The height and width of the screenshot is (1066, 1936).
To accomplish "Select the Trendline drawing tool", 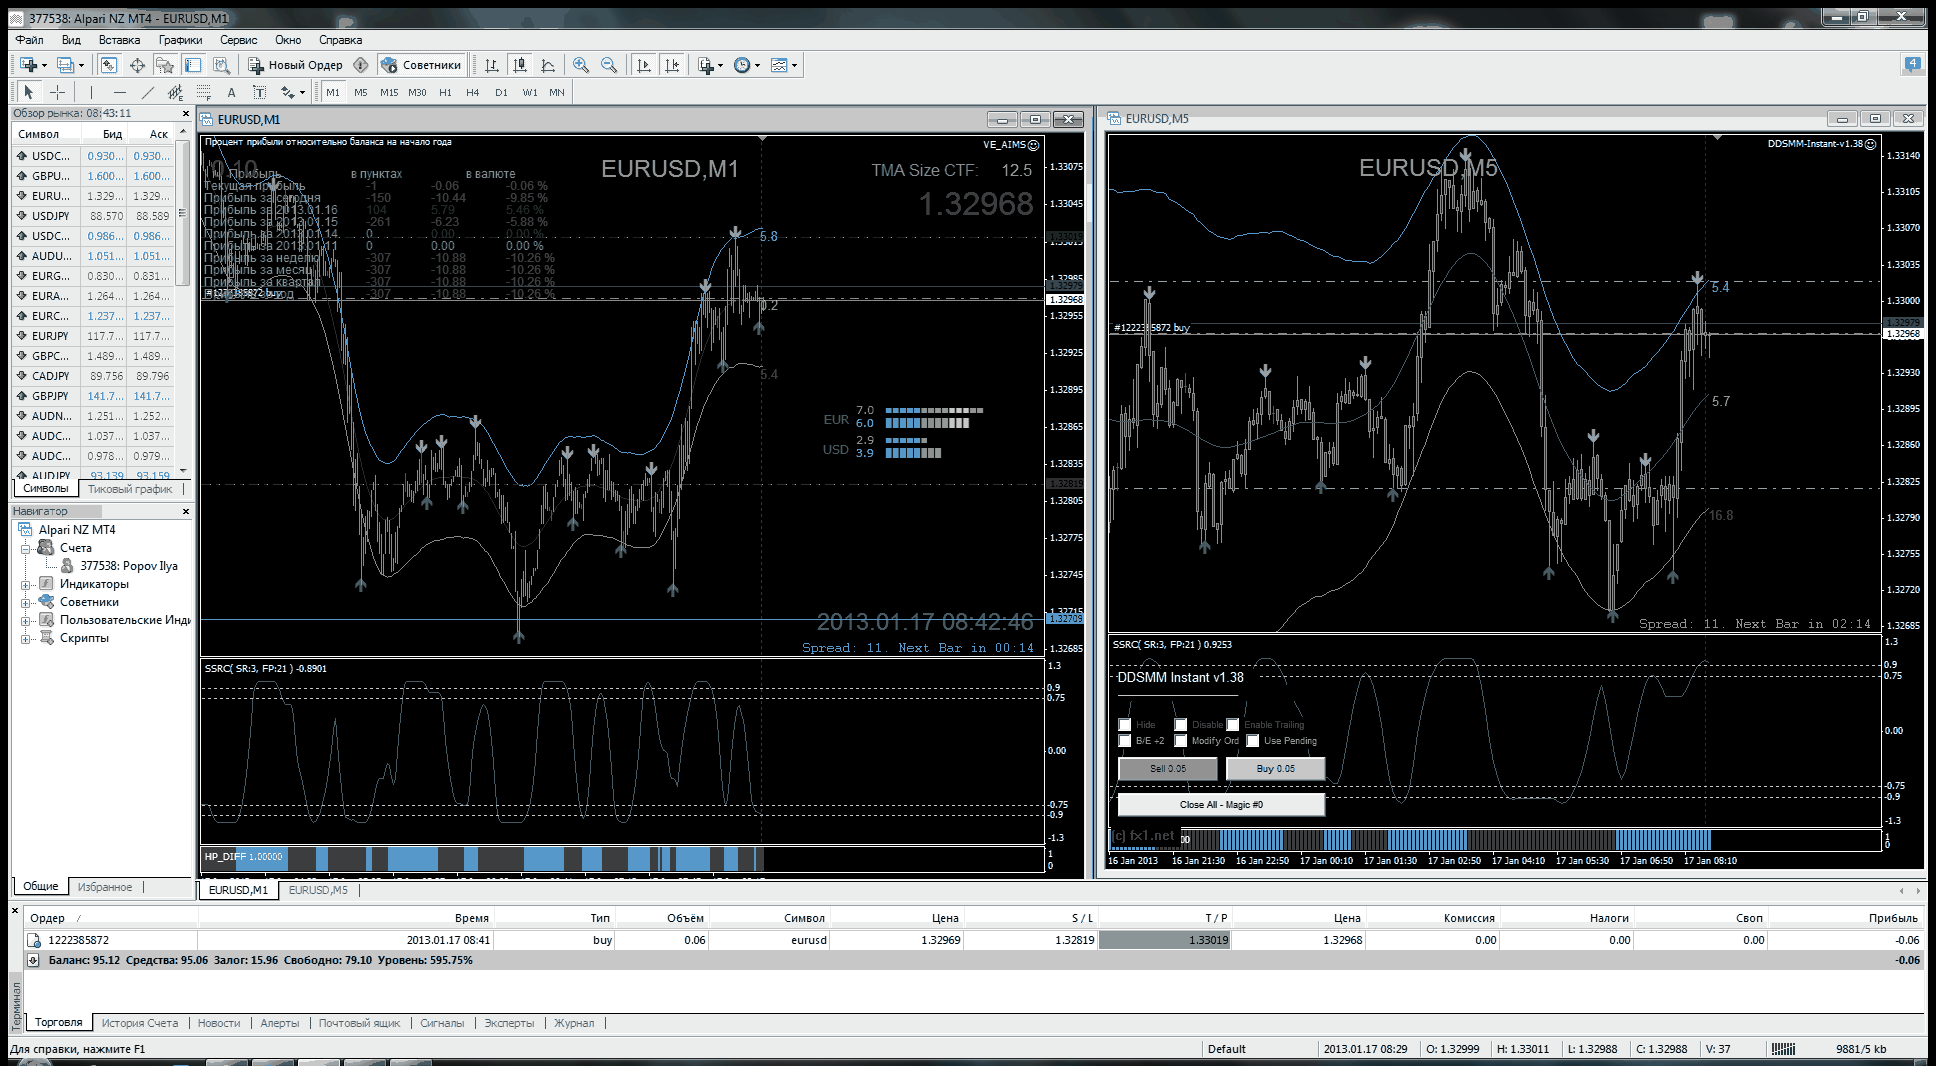I will tap(148, 92).
